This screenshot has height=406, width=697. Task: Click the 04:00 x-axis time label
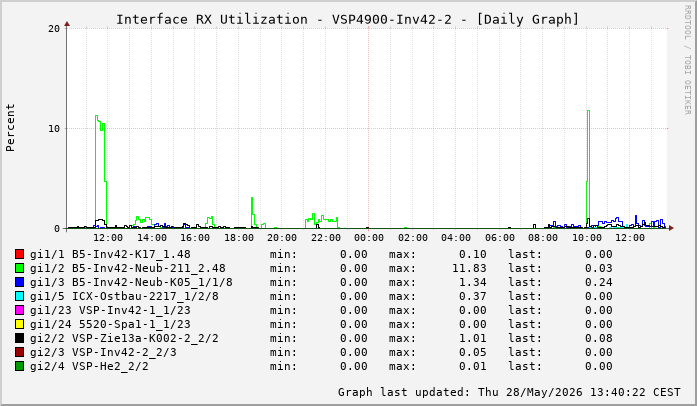(x=456, y=238)
